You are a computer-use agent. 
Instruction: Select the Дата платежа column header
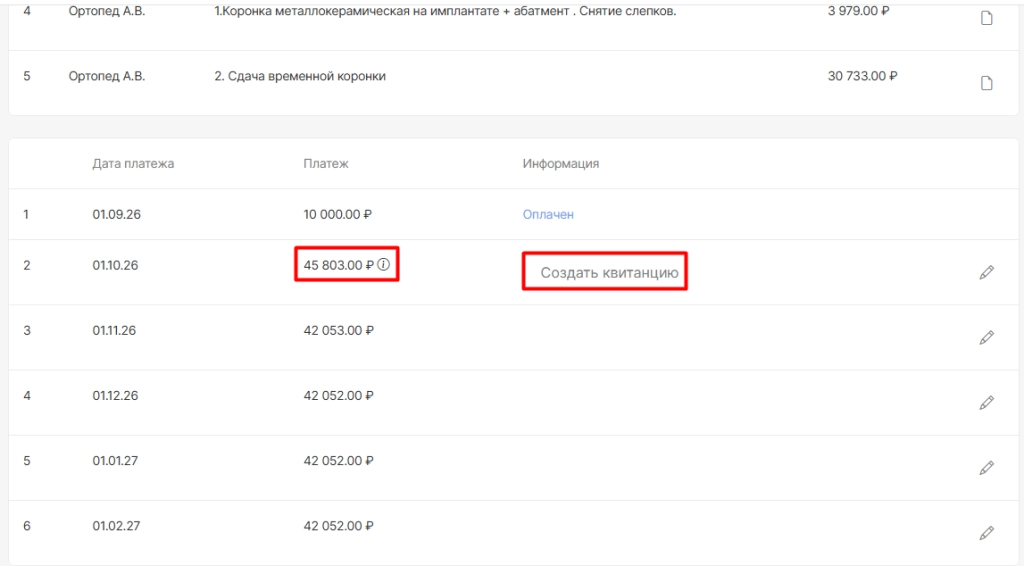click(x=133, y=164)
